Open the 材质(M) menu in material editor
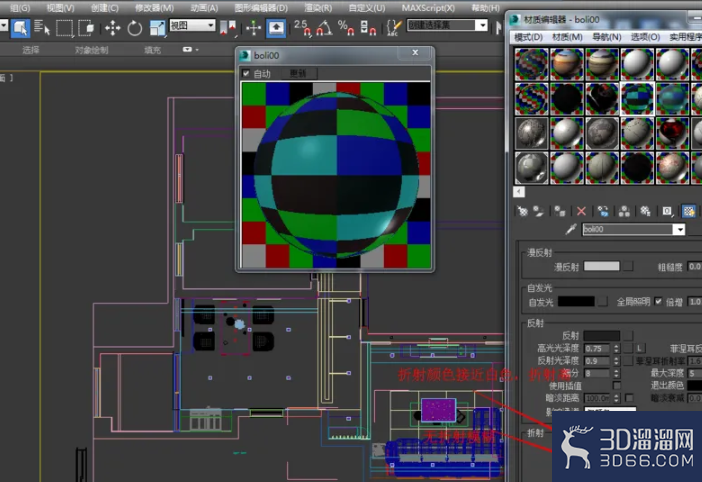702x482 pixels. point(567,37)
